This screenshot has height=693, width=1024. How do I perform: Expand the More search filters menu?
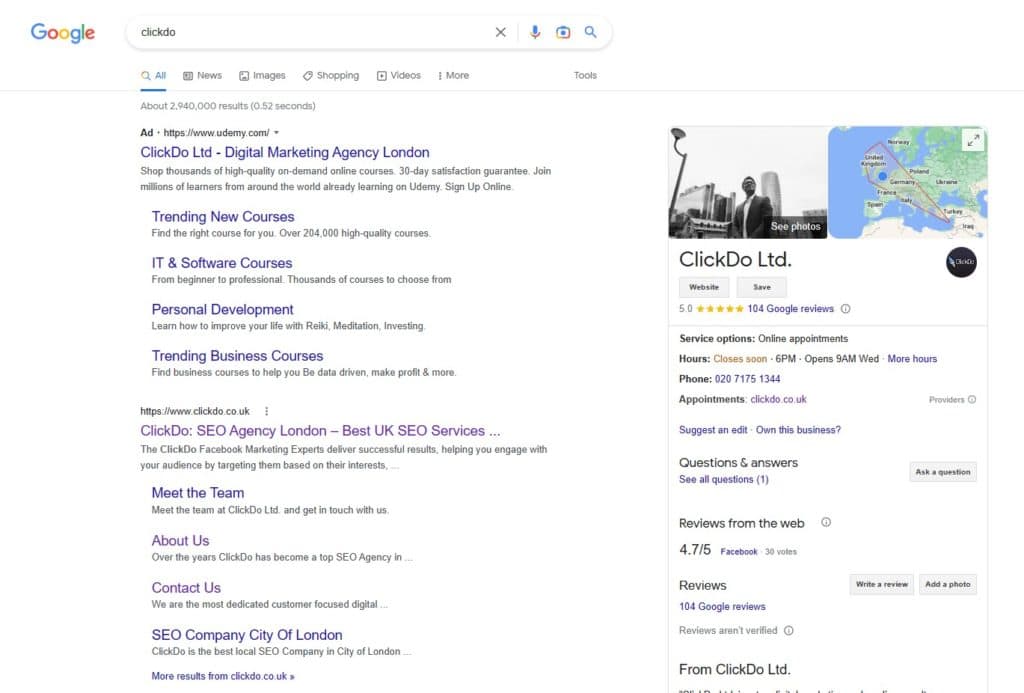[452, 75]
